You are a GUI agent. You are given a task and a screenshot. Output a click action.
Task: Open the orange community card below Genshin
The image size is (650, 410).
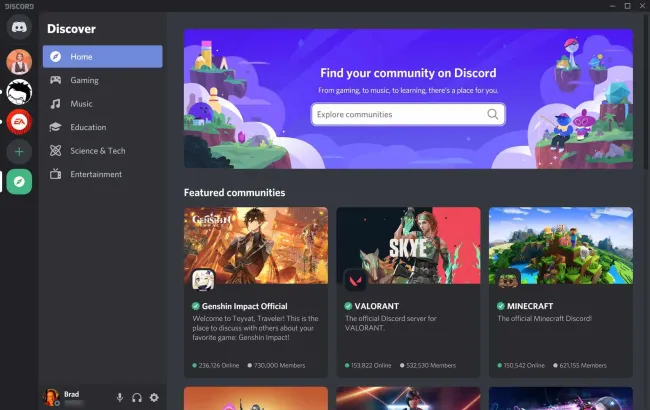tap(256, 398)
